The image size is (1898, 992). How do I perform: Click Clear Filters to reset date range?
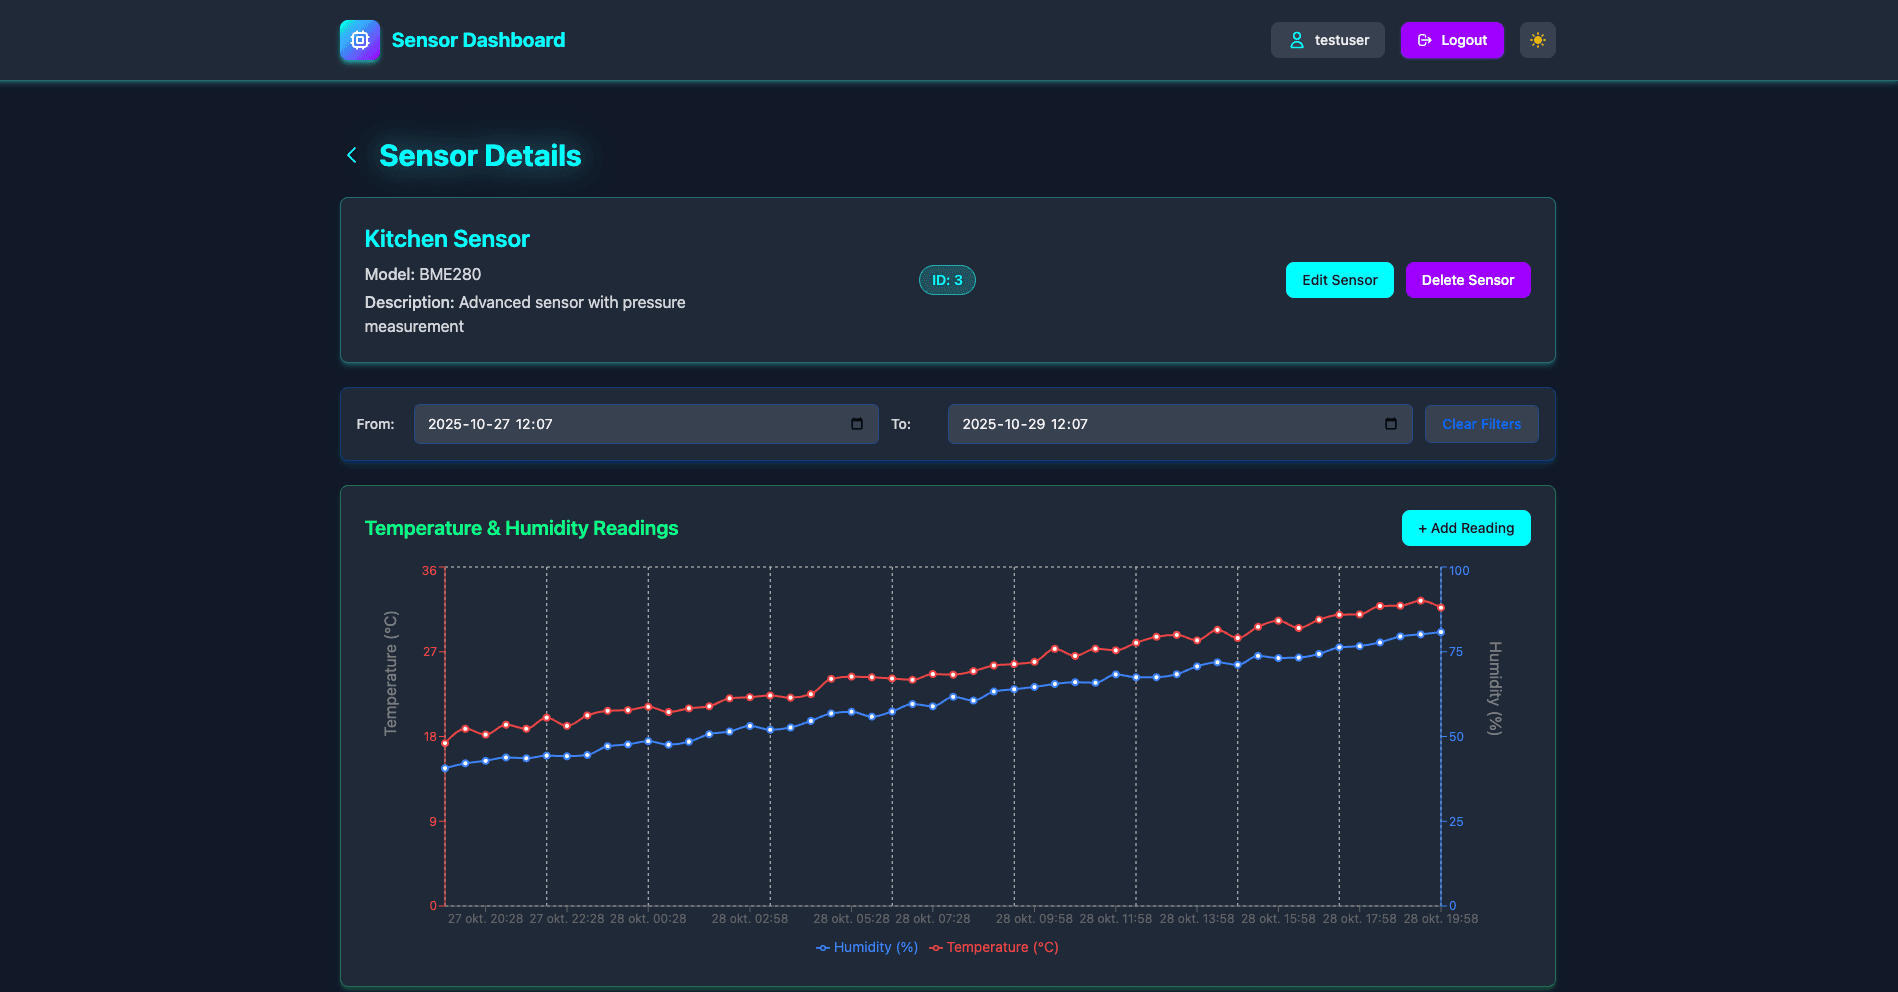(1481, 424)
